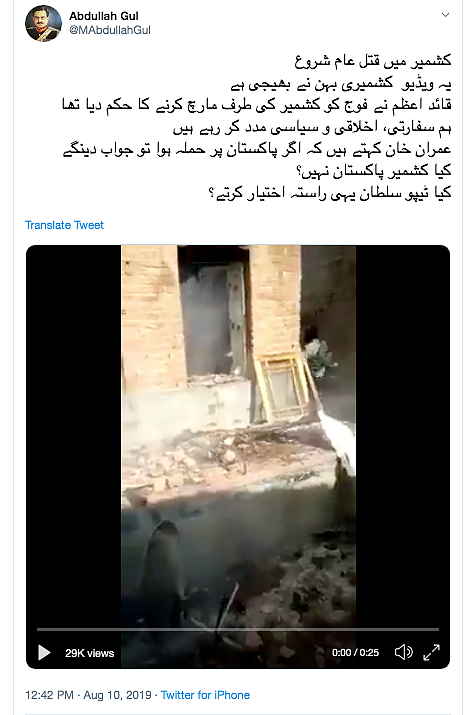Click the video progress bar

(238, 629)
